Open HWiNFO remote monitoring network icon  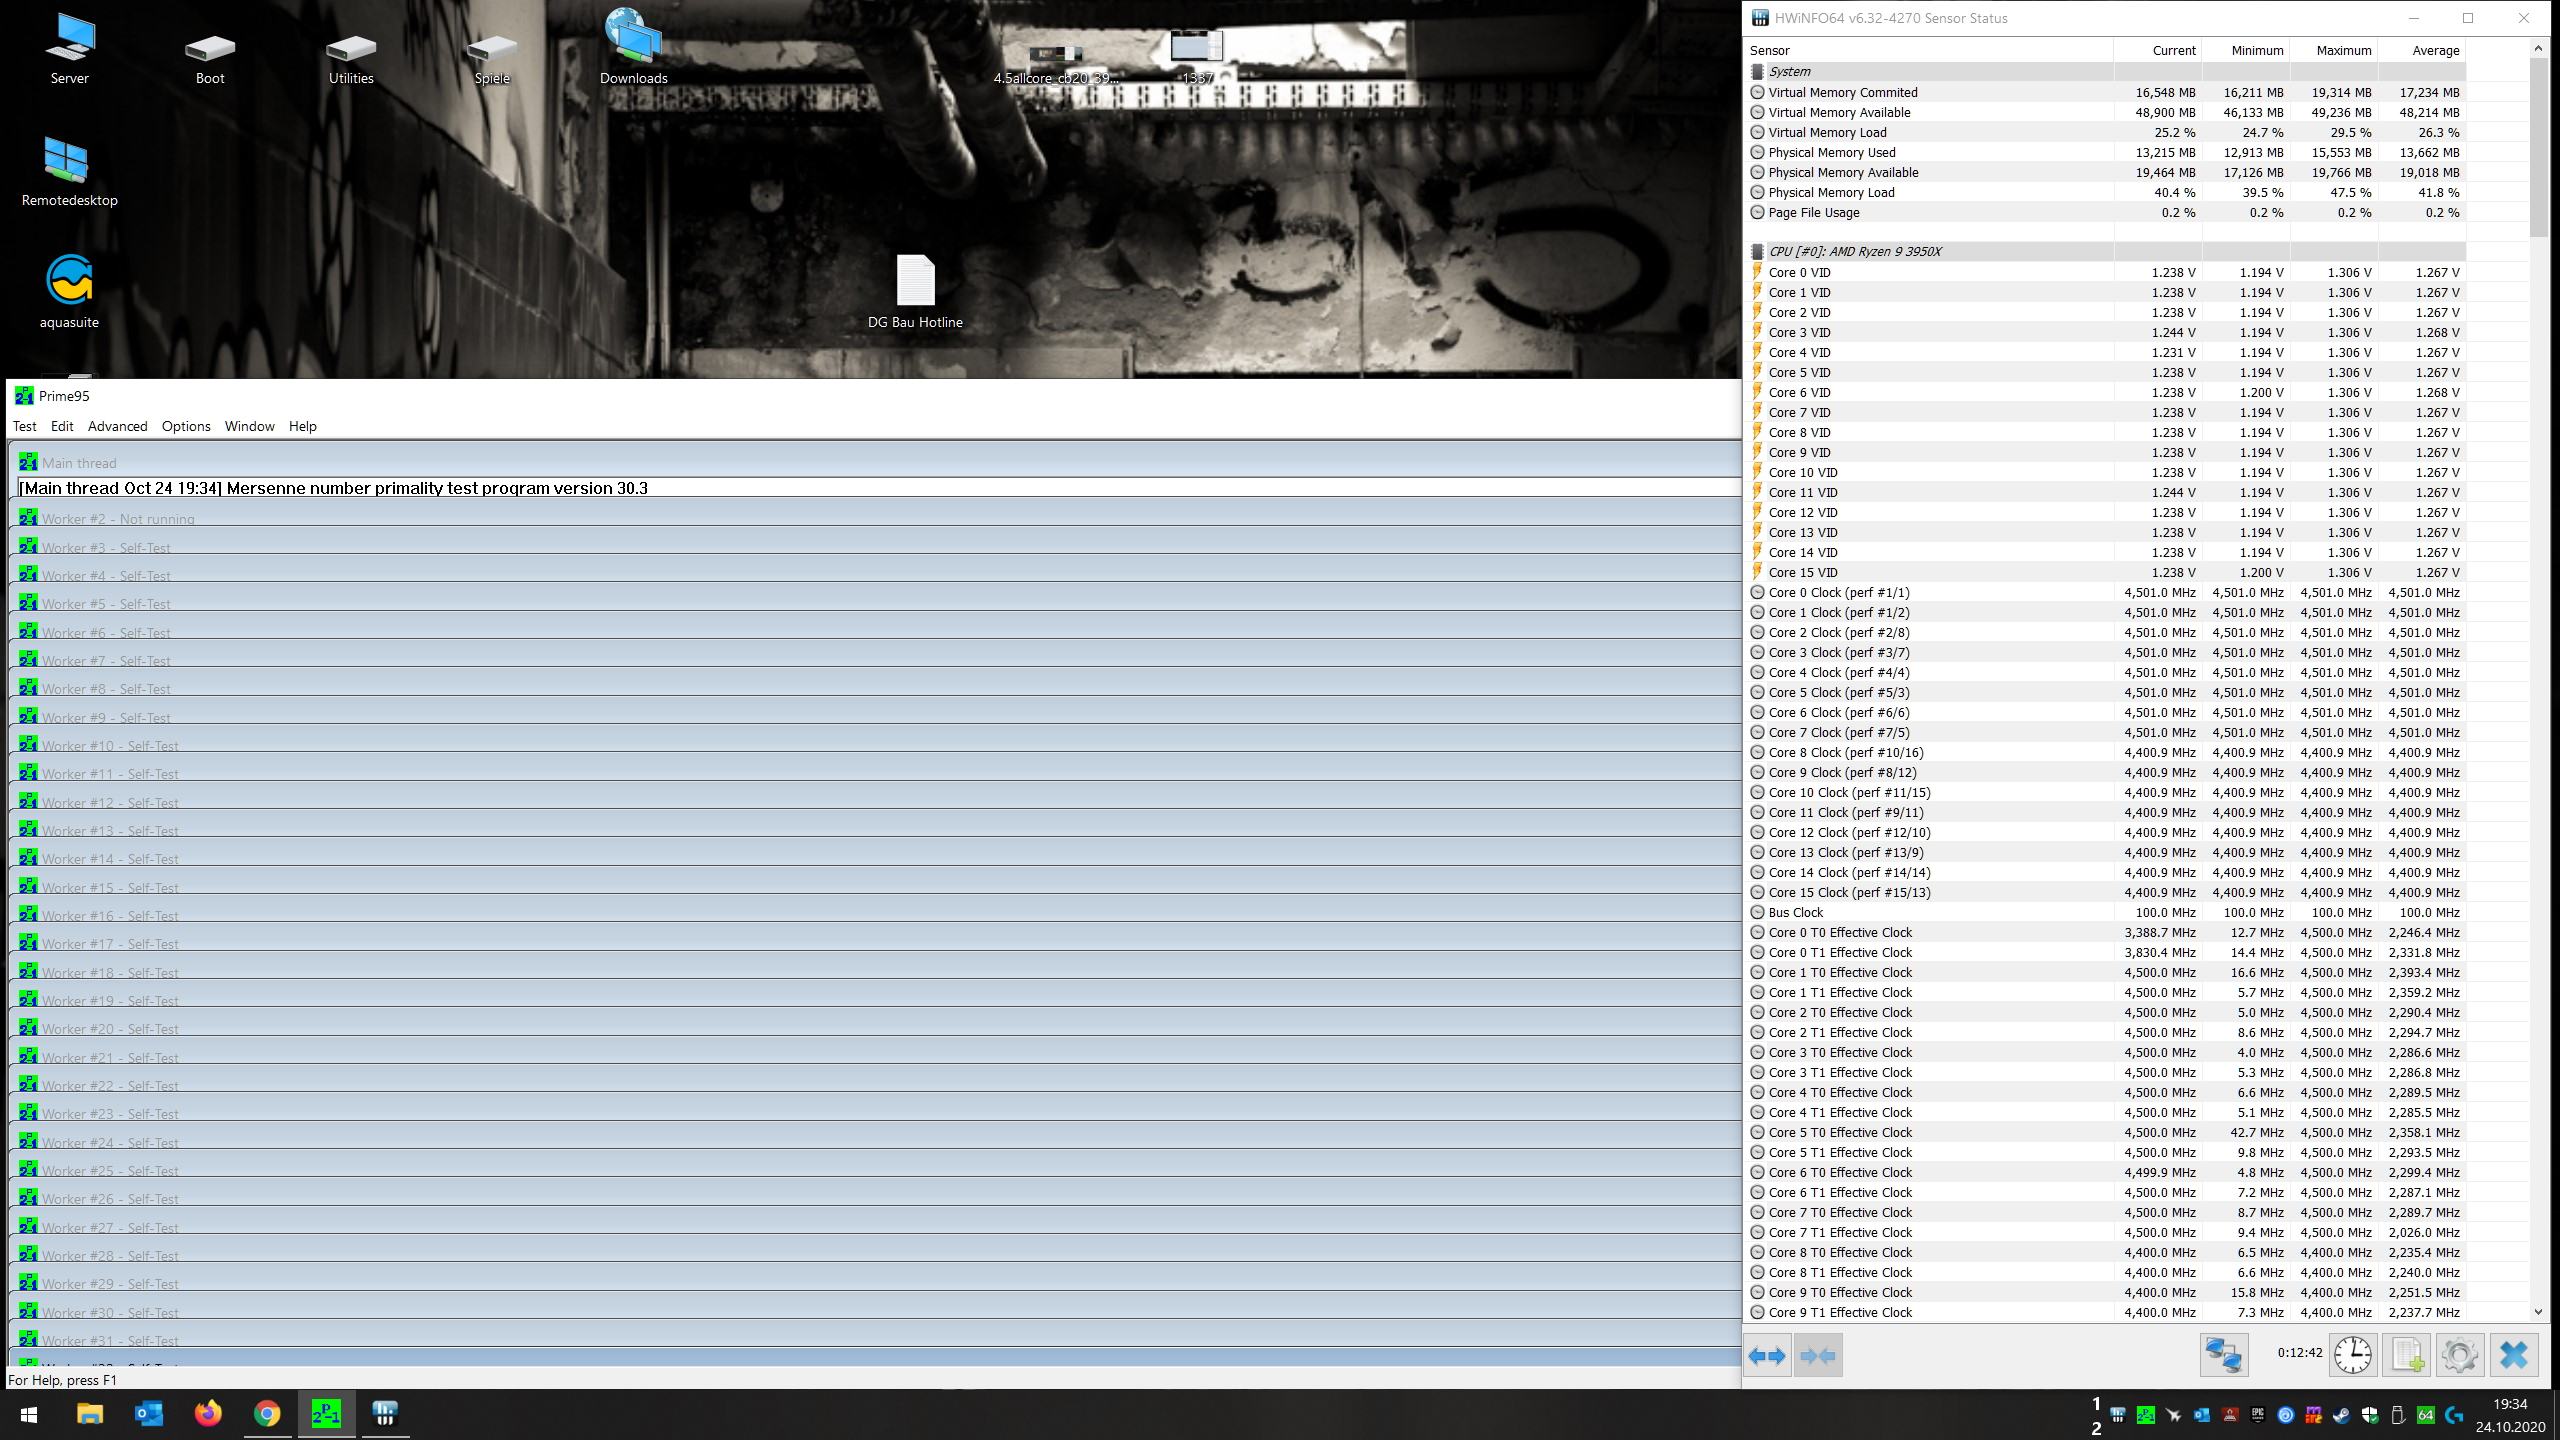point(2224,1356)
